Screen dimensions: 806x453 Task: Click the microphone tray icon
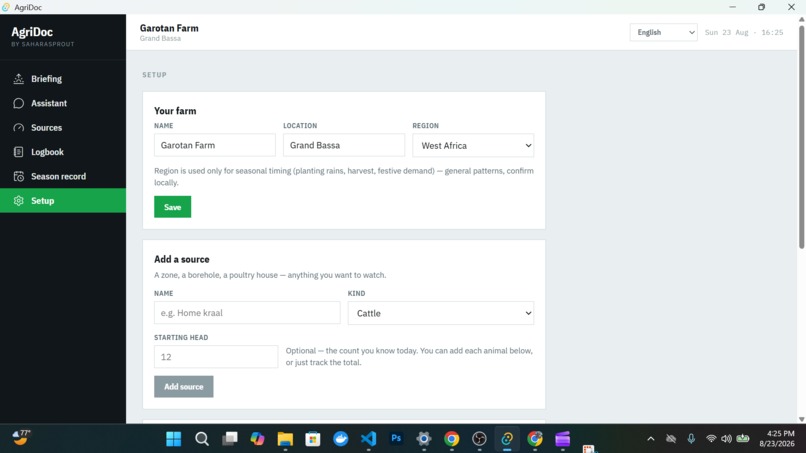[691, 439]
